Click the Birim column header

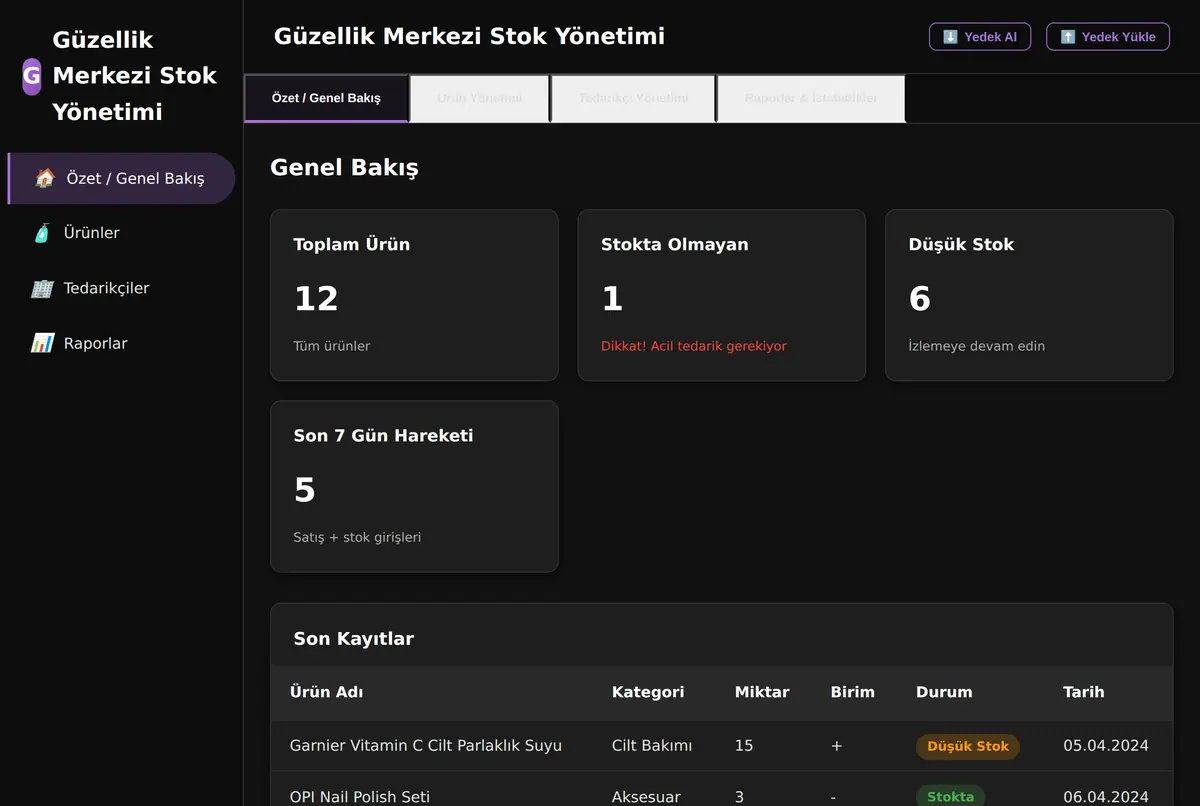click(852, 692)
